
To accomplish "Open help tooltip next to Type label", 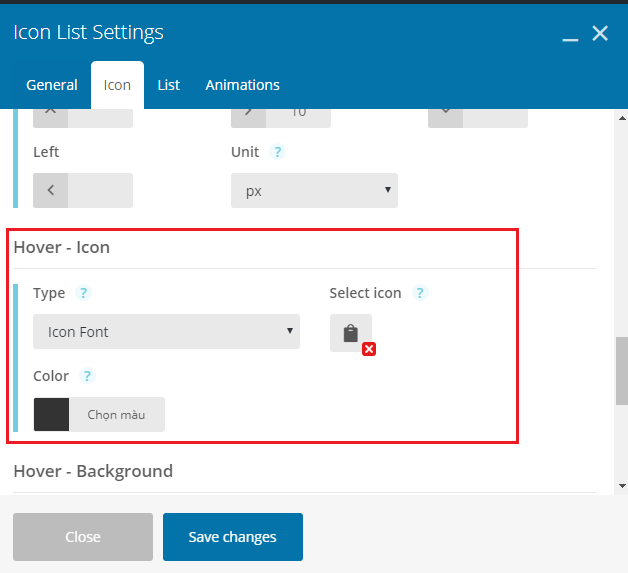I will point(83,293).
